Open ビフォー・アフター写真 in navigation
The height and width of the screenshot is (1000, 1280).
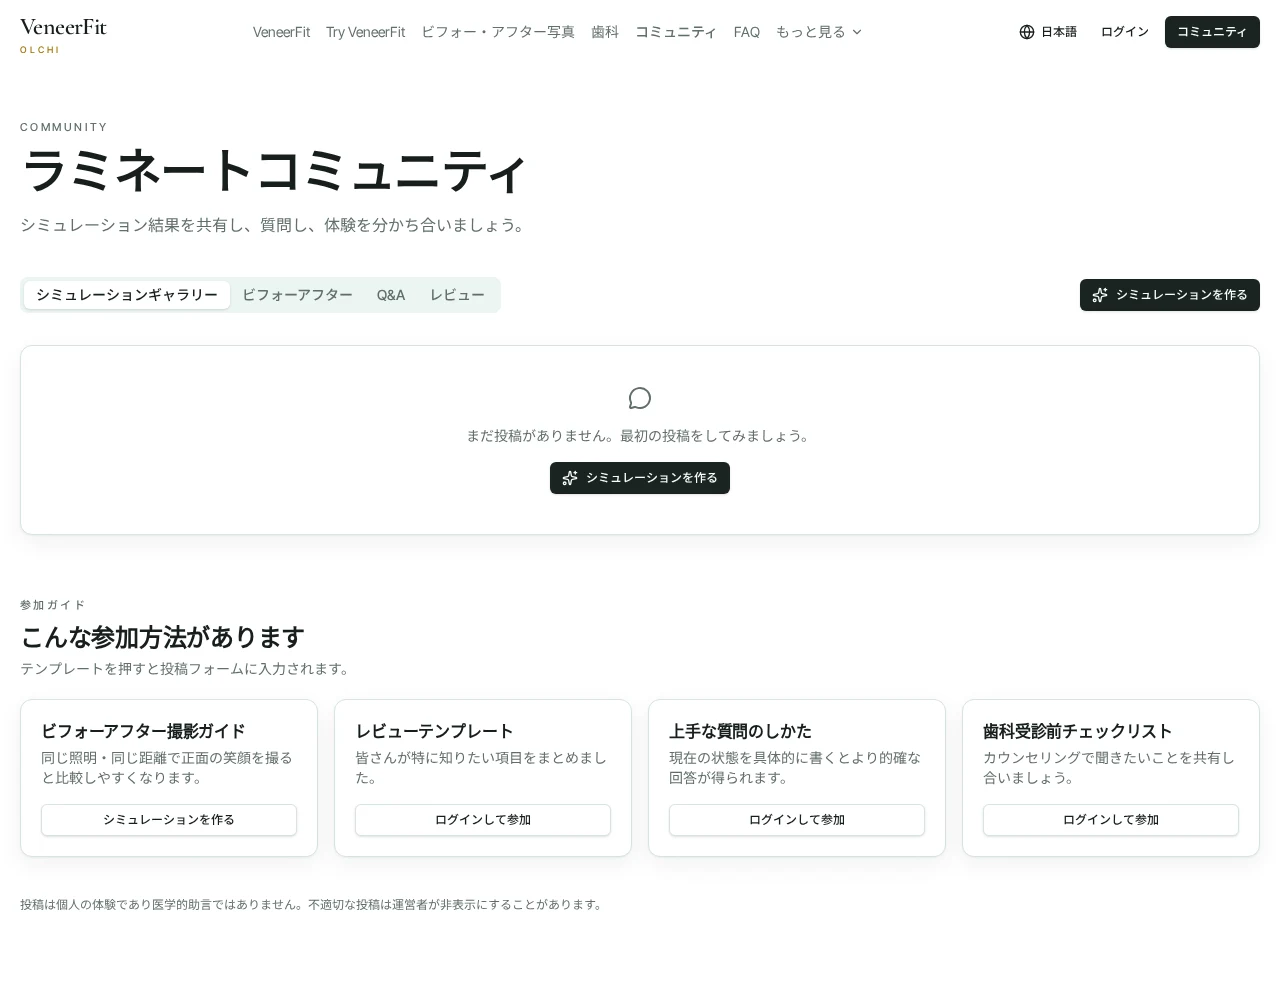[498, 32]
